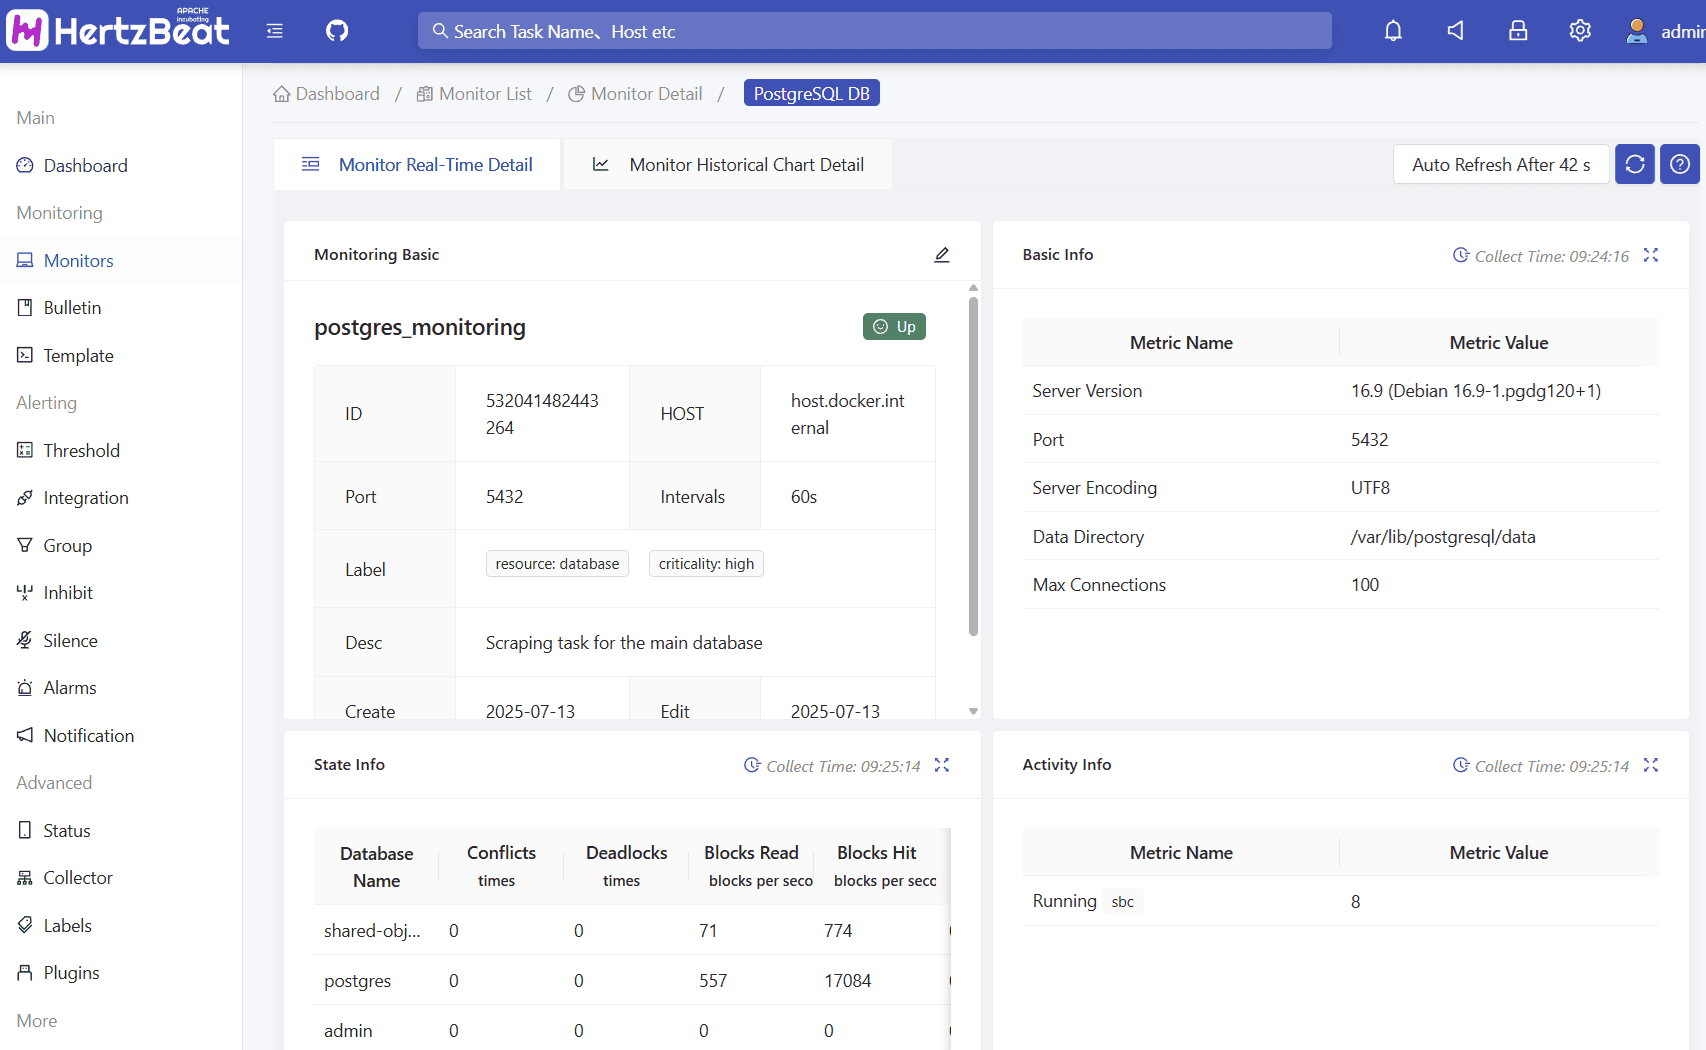Open Silence in the sidebar
This screenshot has width=1706, height=1050.
point(121,641)
